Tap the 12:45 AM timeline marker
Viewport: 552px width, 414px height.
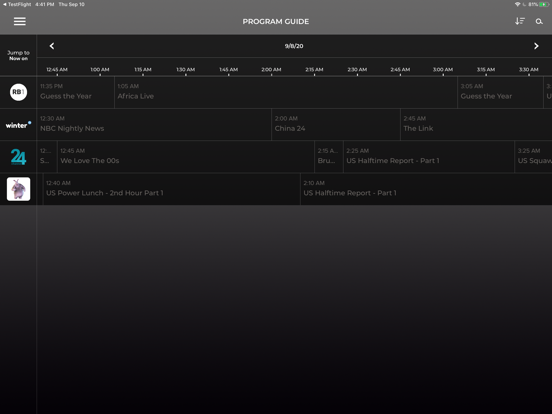point(57,70)
